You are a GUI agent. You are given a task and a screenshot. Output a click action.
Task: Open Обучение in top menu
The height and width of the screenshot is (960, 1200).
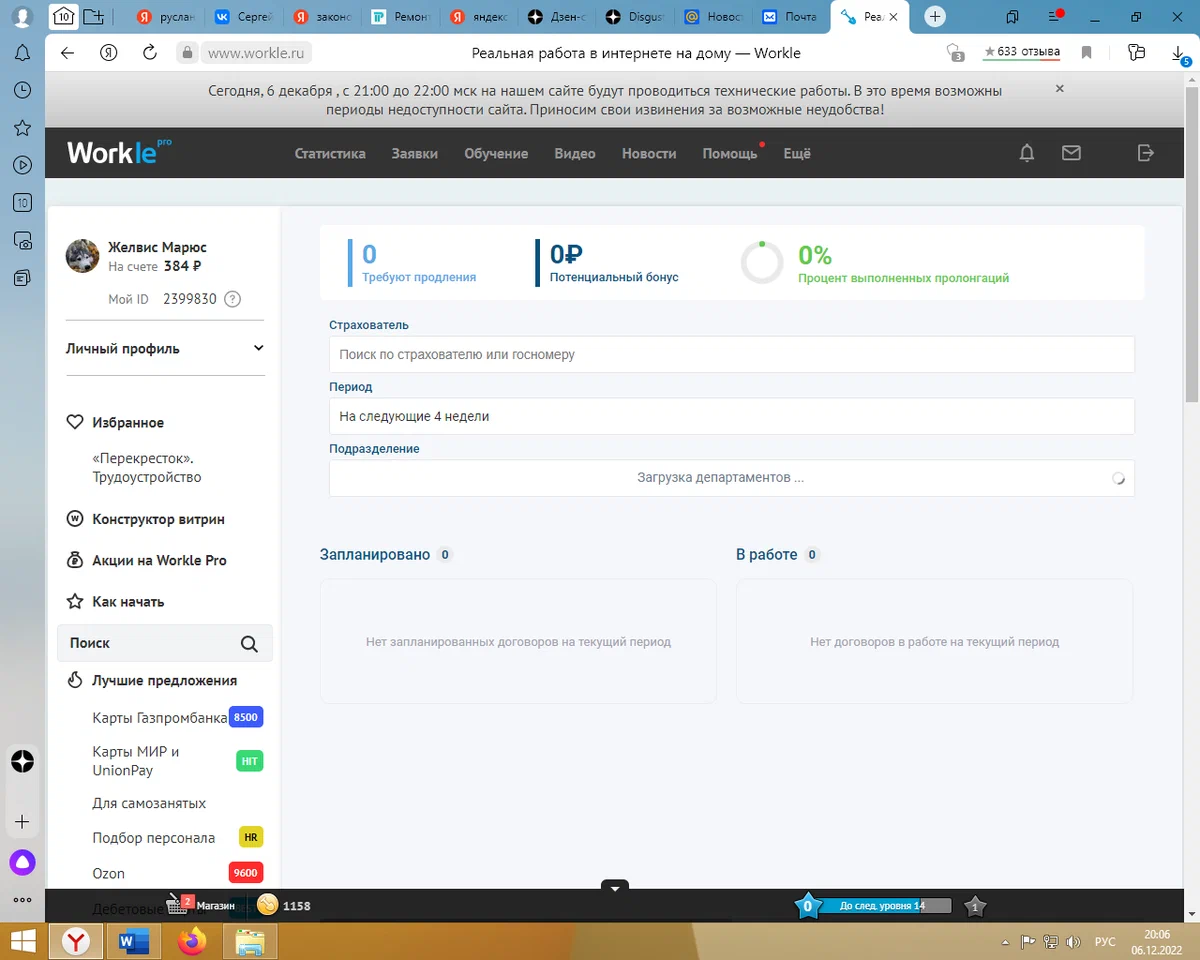click(x=496, y=153)
